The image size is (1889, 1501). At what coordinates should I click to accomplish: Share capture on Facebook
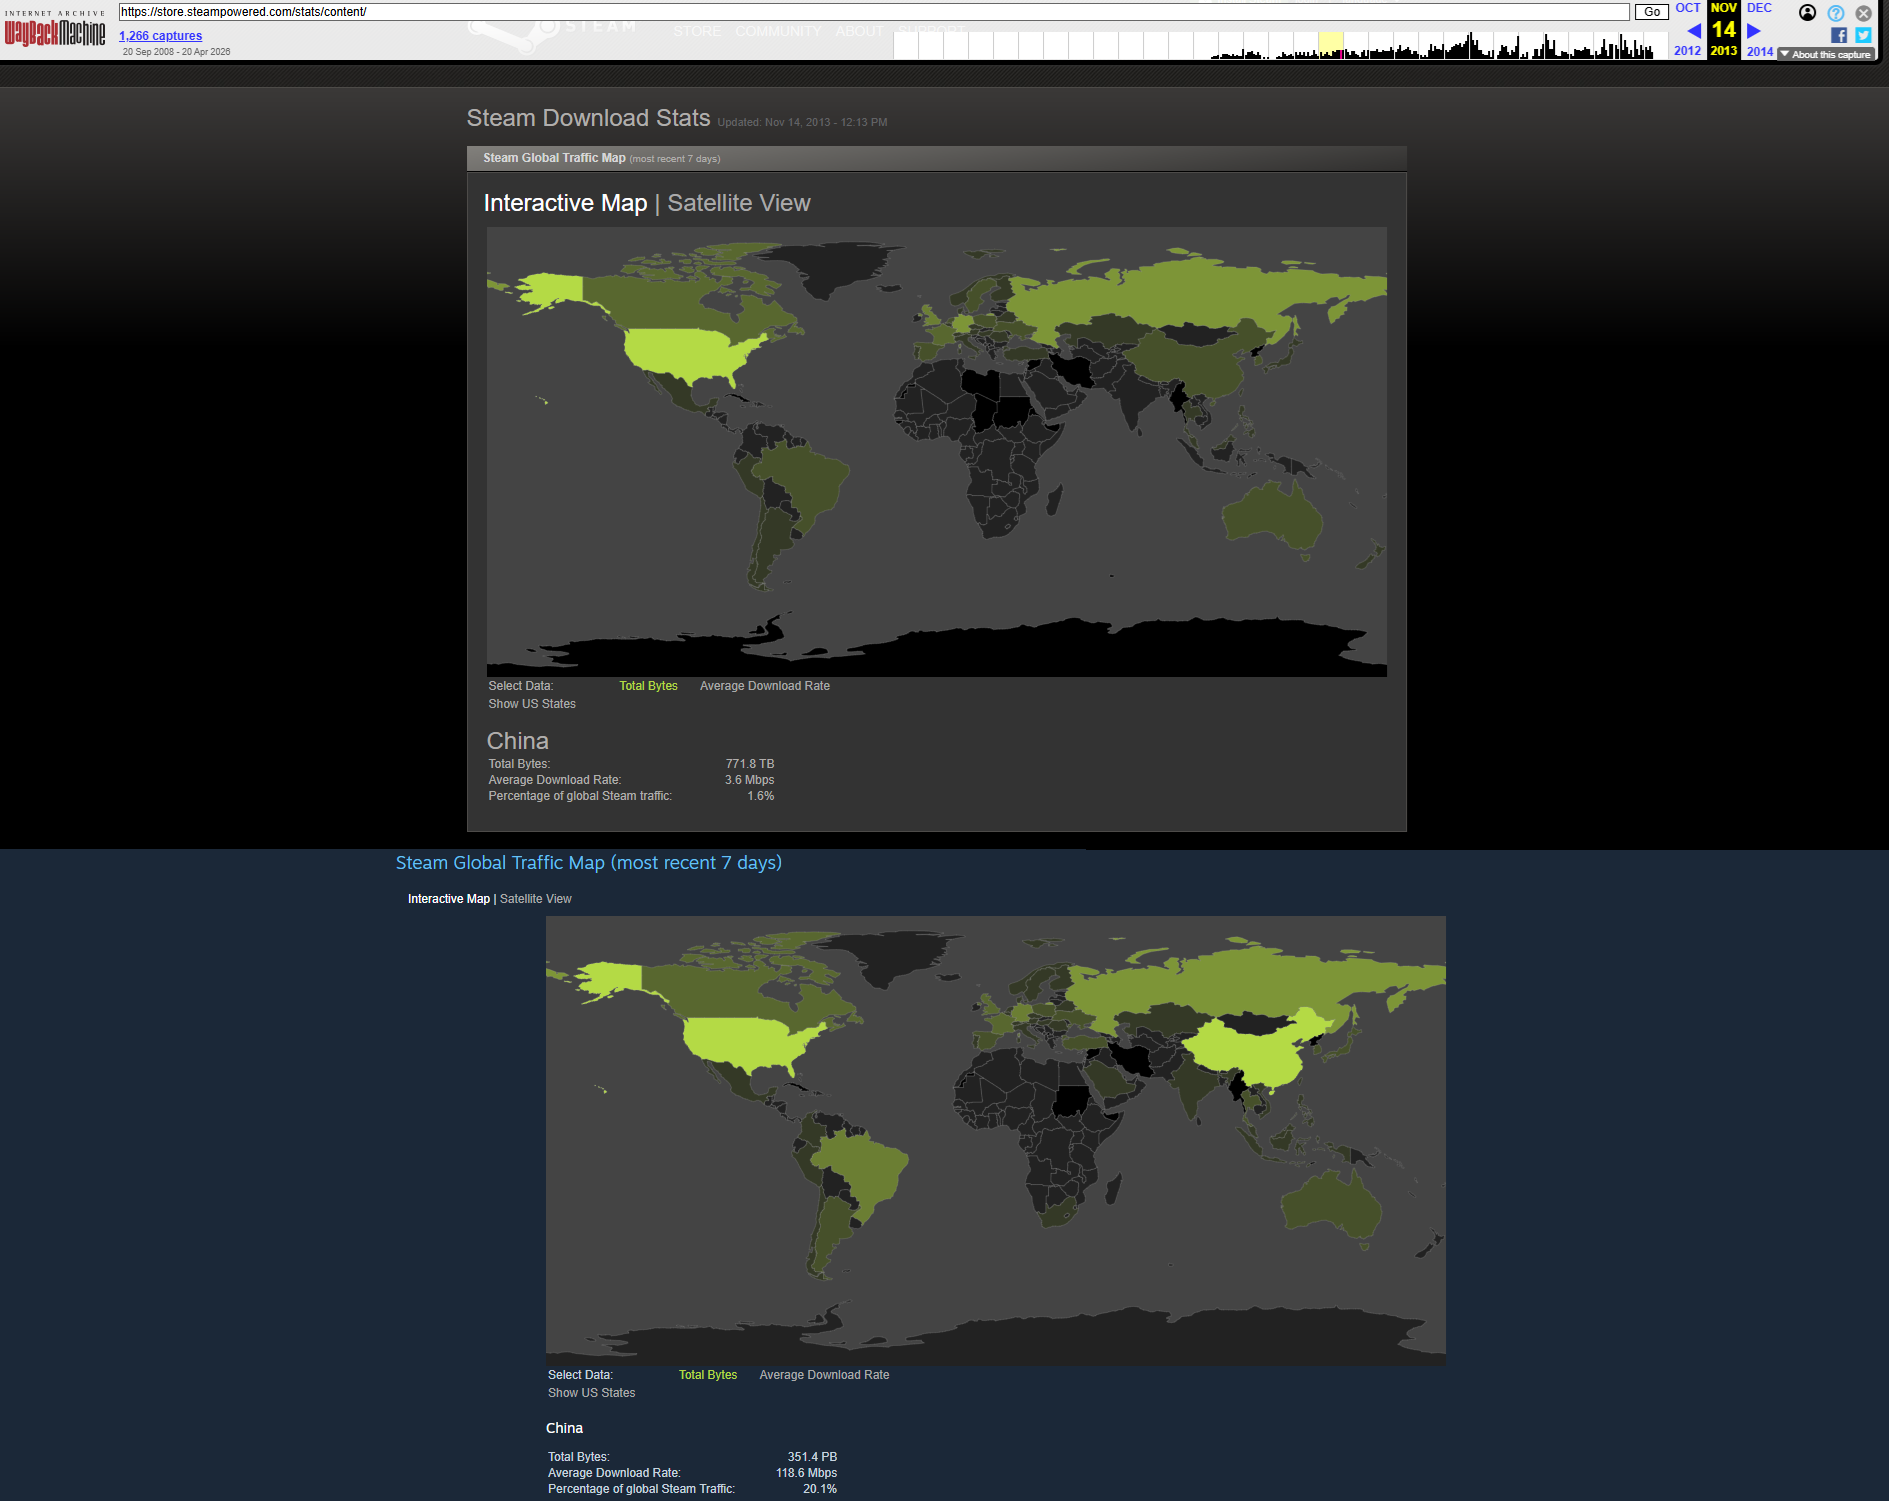point(1839,35)
